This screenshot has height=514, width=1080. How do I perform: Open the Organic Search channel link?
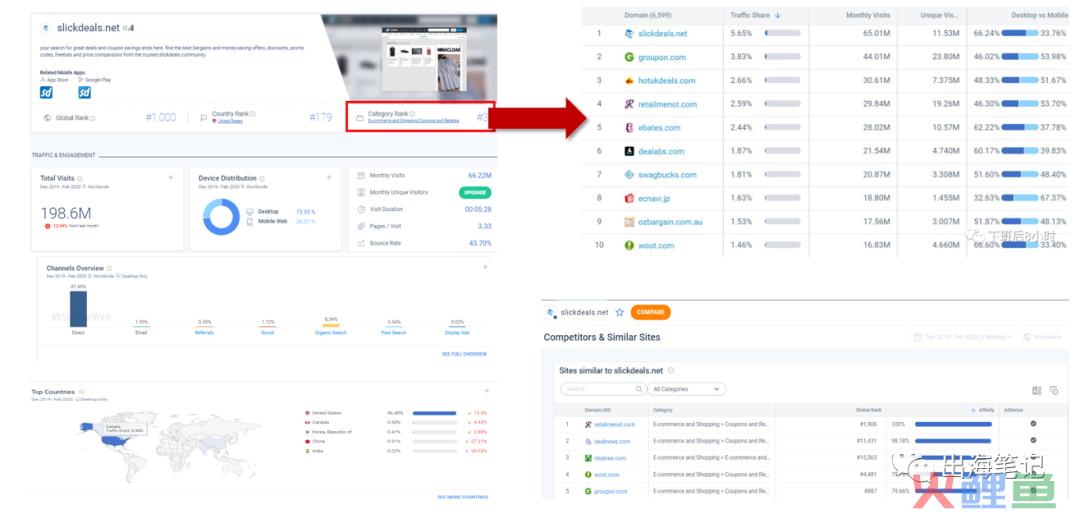(x=331, y=333)
